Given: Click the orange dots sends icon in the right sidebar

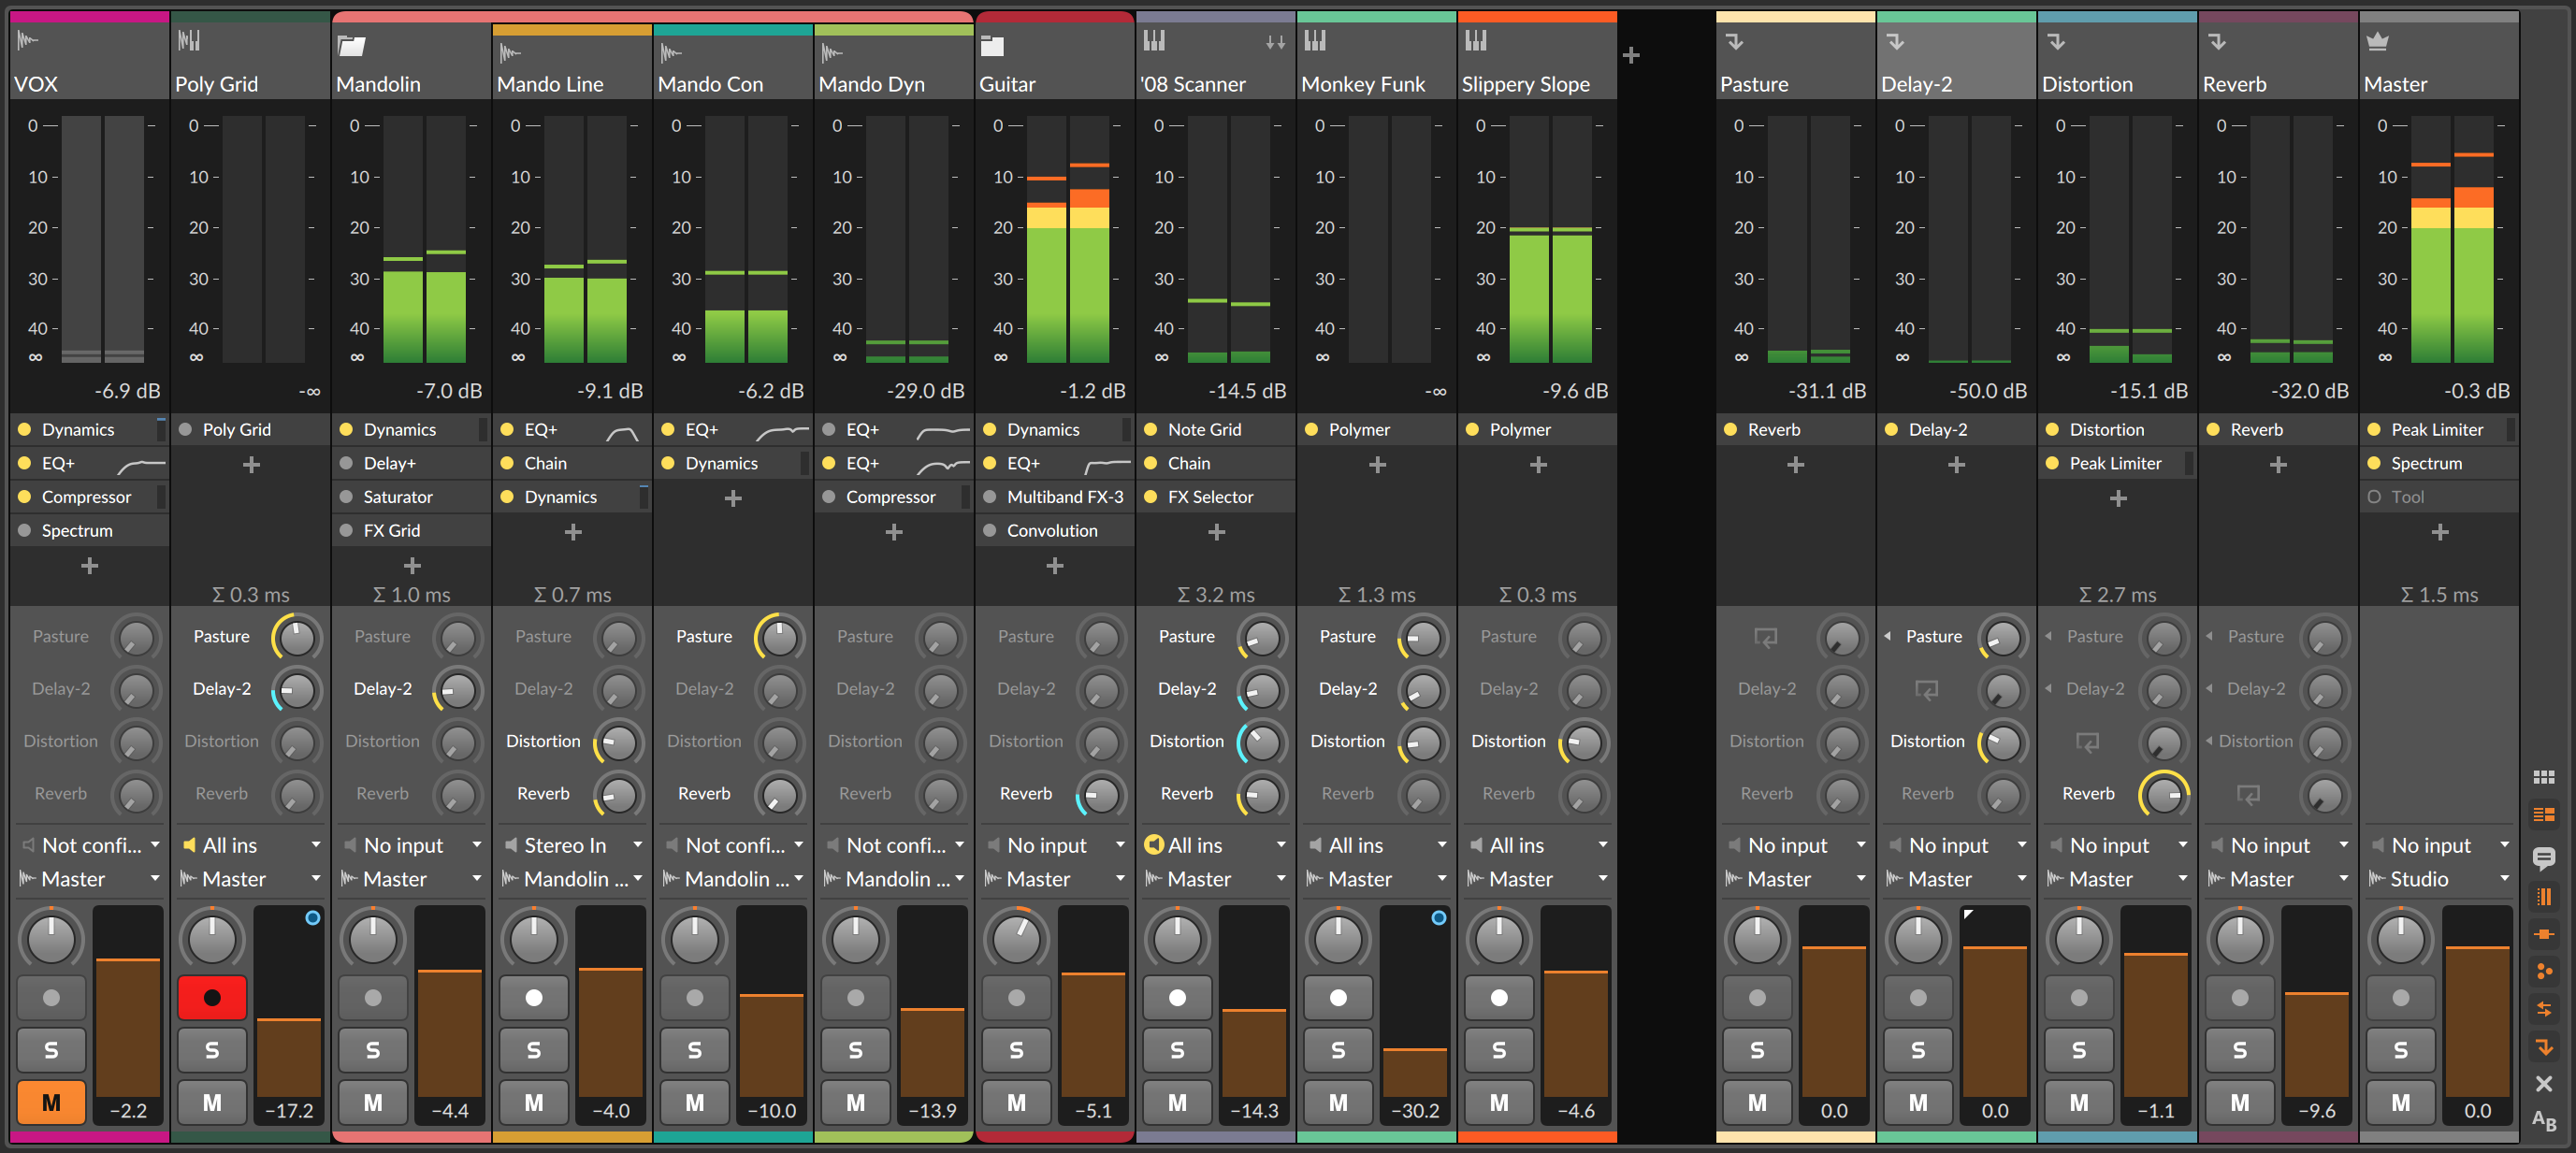Looking at the screenshot, I should pyautogui.click(x=2545, y=971).
